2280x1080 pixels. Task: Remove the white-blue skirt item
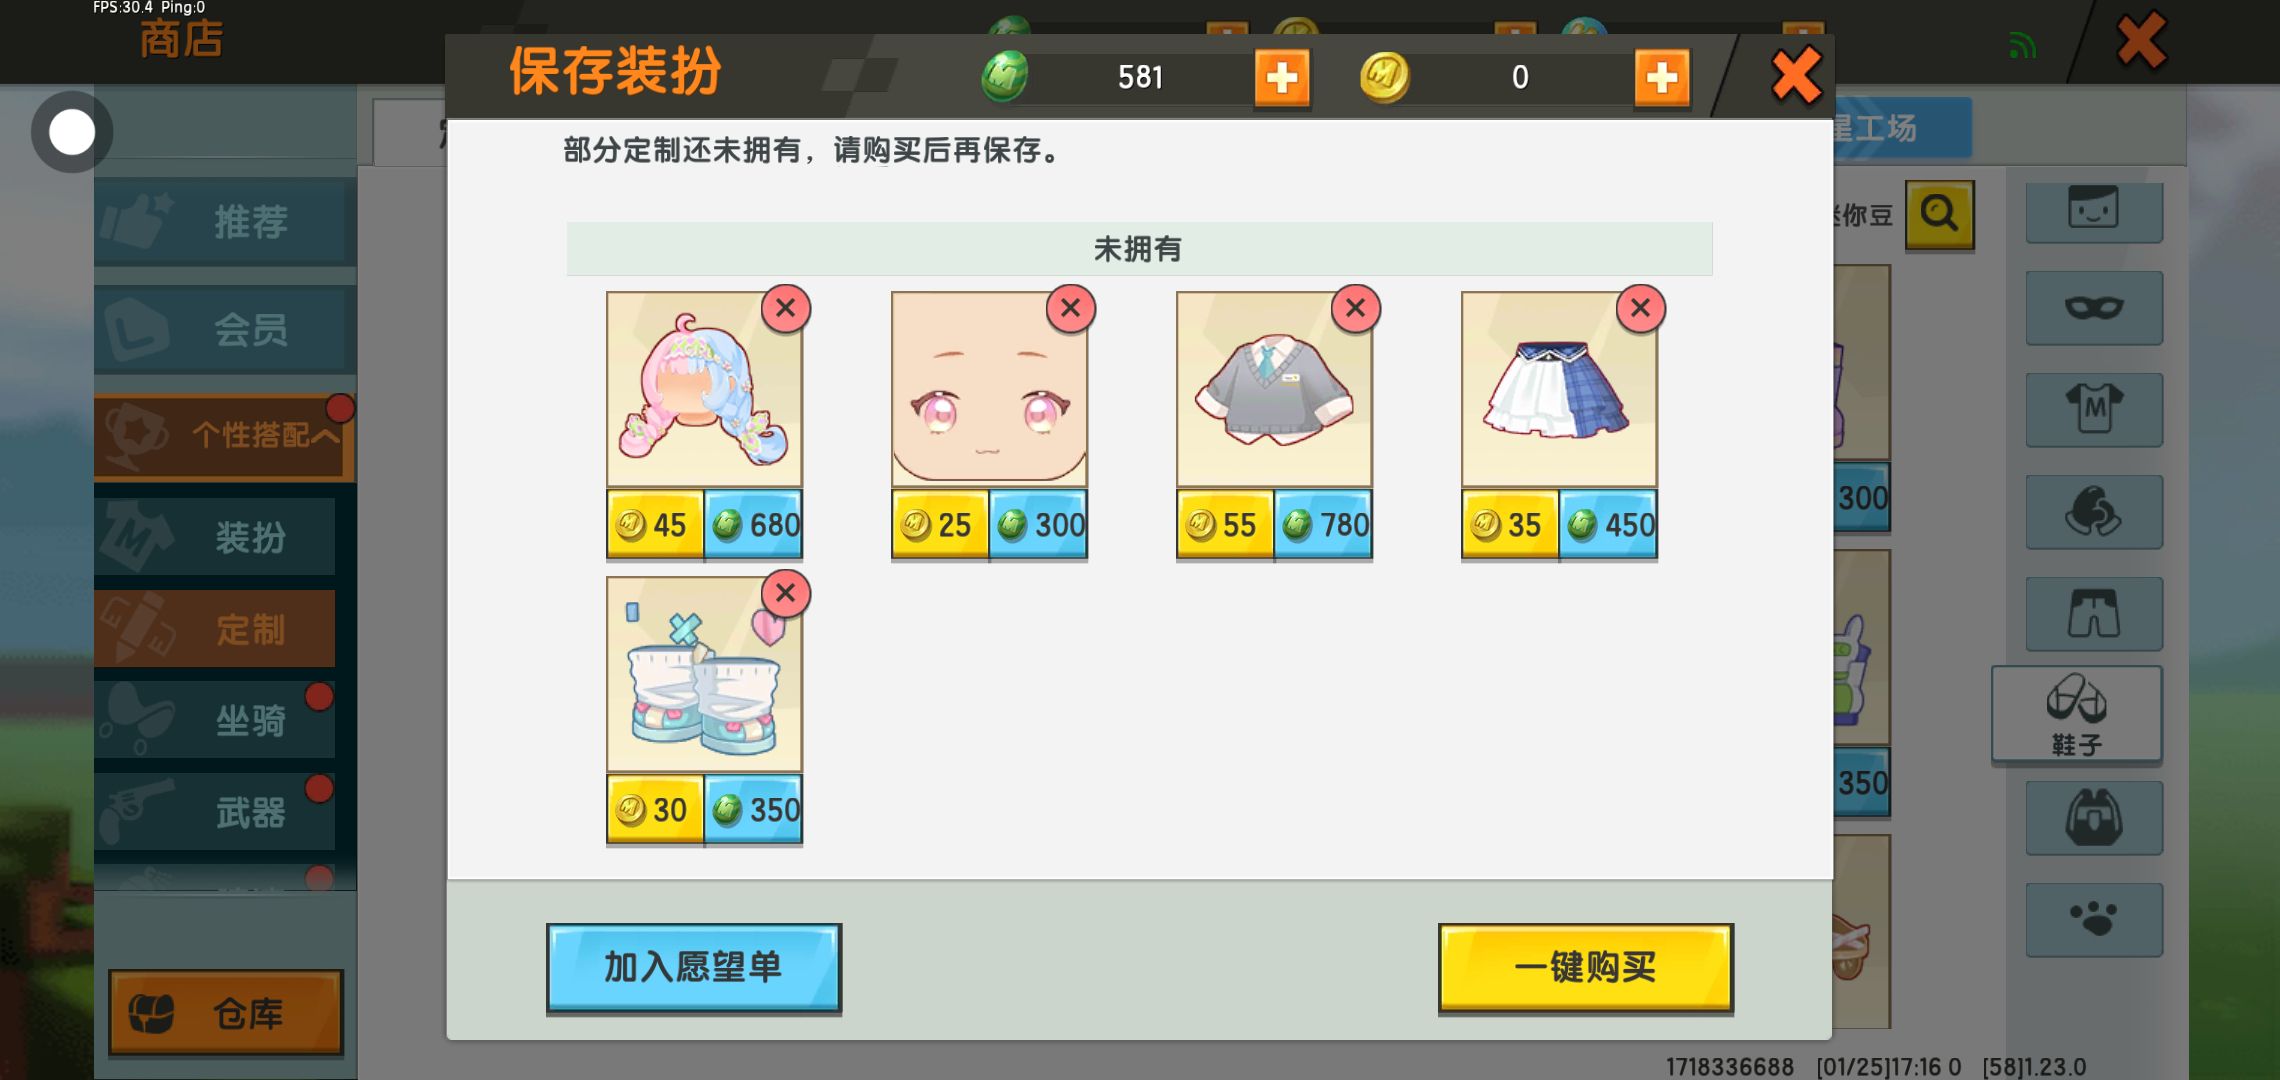[x=1641, y=308]
